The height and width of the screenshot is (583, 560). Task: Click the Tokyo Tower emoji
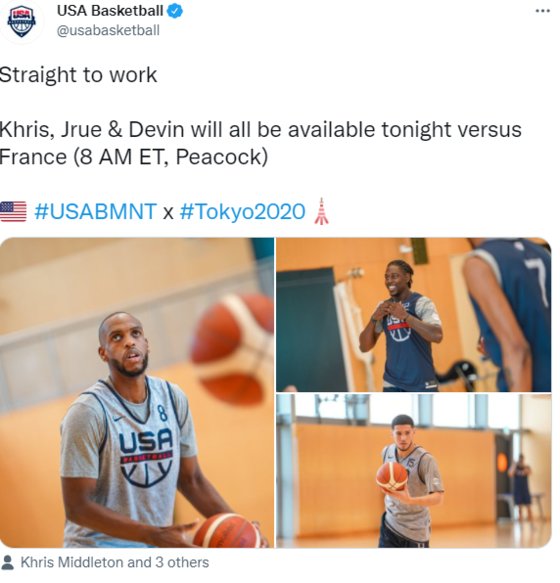click(x=321, y=211)
